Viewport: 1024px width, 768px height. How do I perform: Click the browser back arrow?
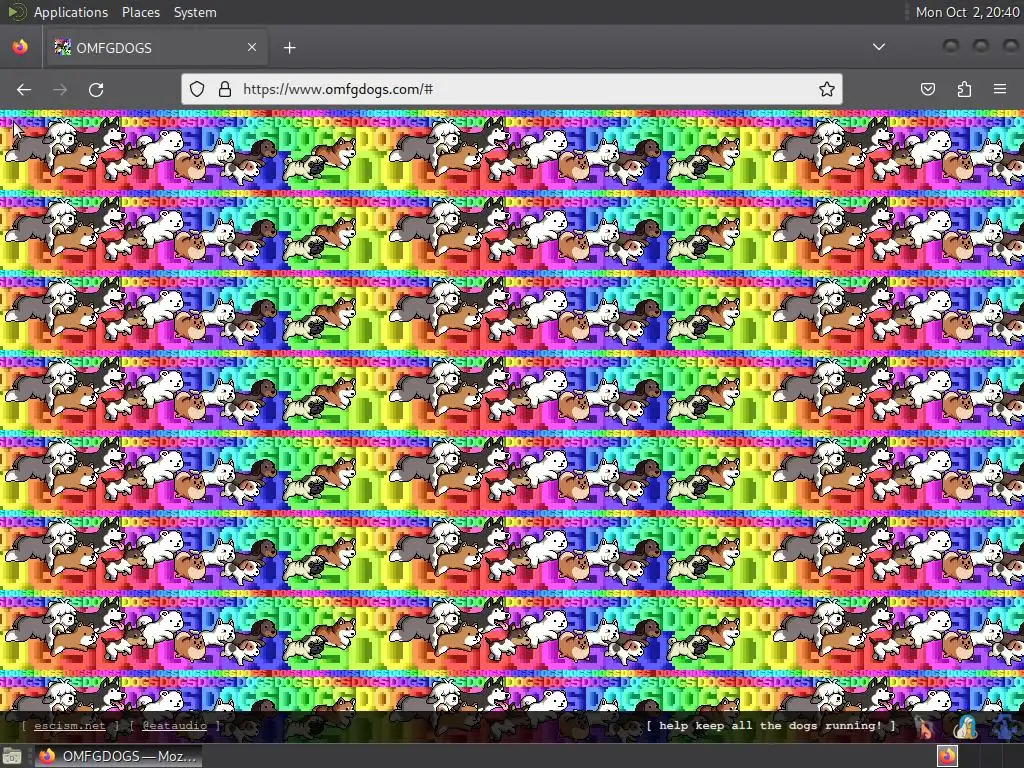[x=24, y=89]
